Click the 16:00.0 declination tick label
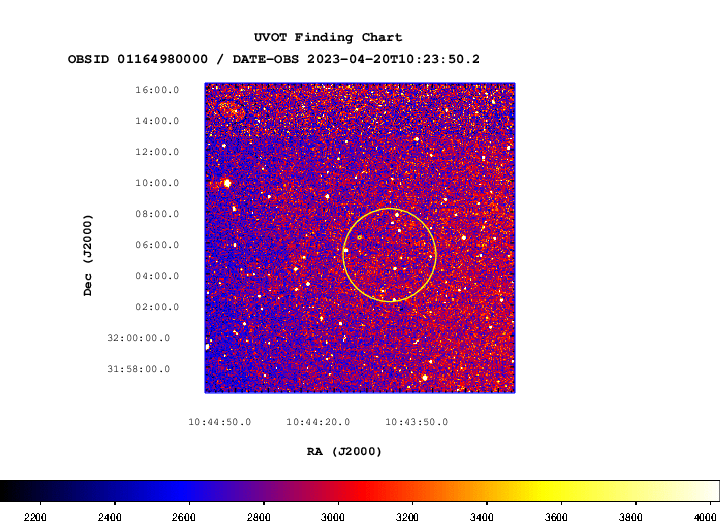The width and height of the screenshot is (720, 521). (x=157, y=90)
